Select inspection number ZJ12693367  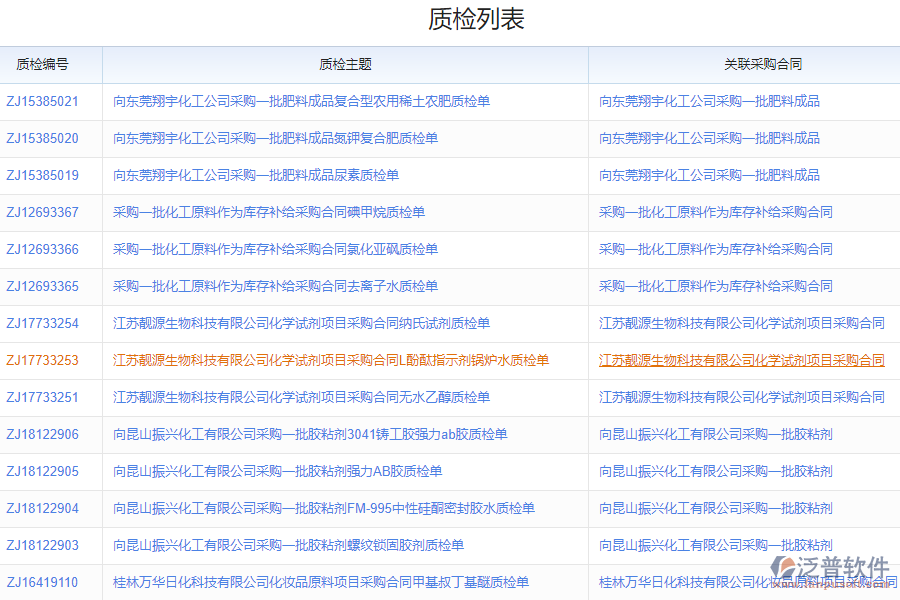pos(45,212)
